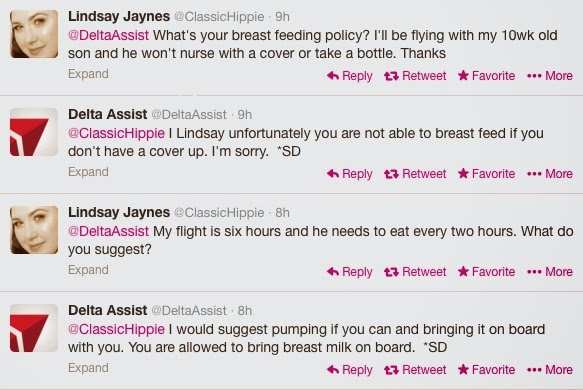Viewport: 583px width, 390px height.
Task: Expand Lindsay's first tweet about breast feeding policy
Action: click(x=88, y=74)
